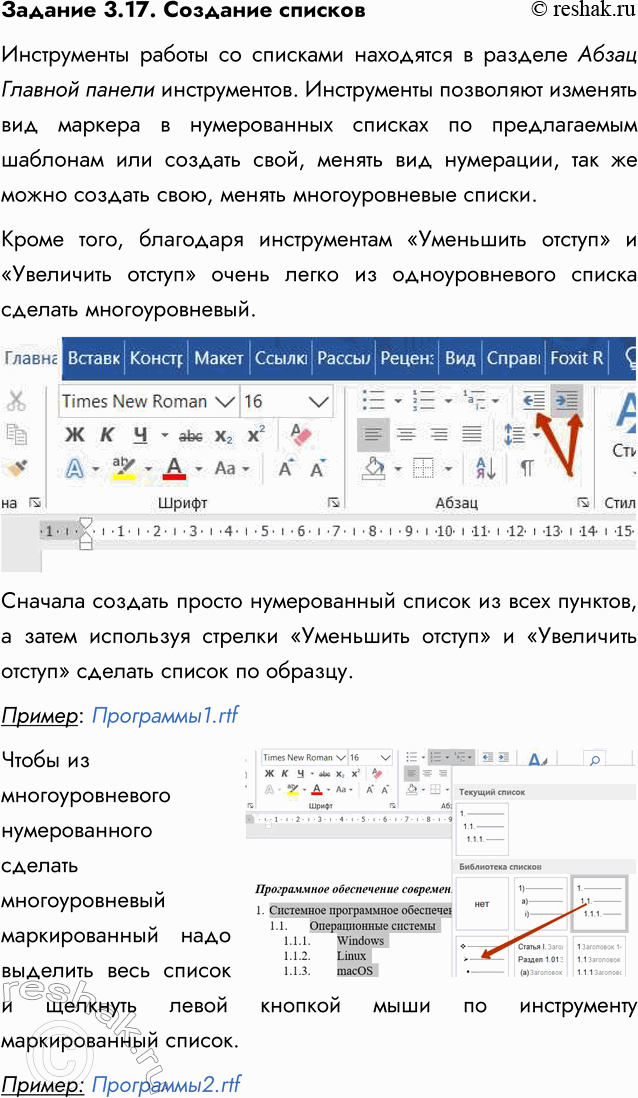Click Increase Indent in the upper ribbon
This screenshot has width=638, height=1098.
567,401
